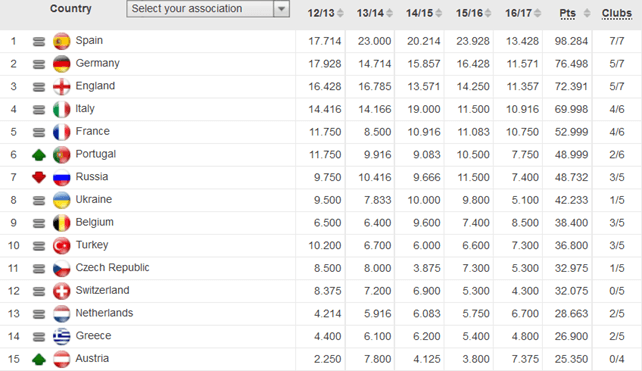Screen dimensions: 642x371
Task: Click Greece's unchanged rank icon
Action: tap(39, 337)
